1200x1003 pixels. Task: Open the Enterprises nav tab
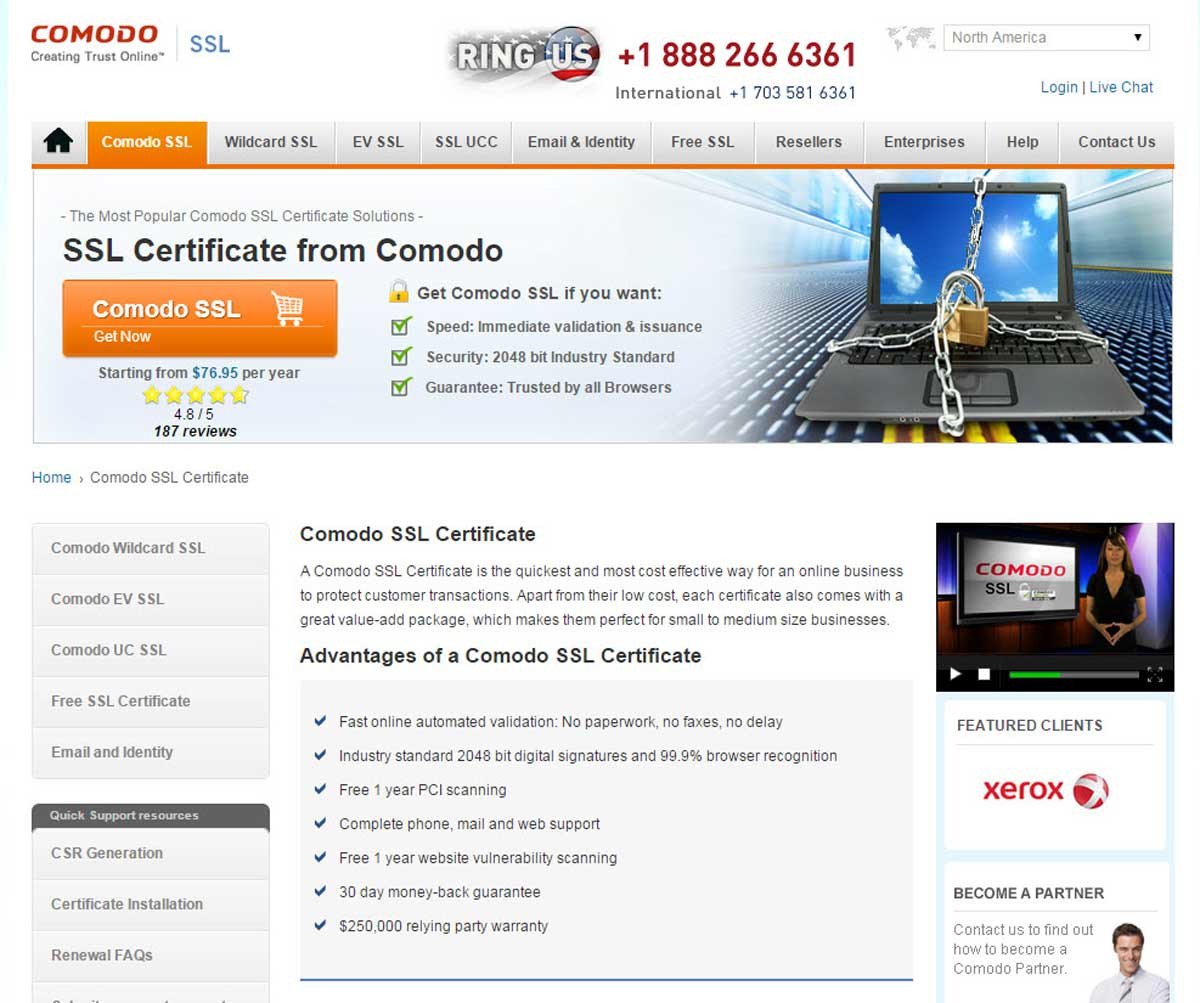click(924, 142)
